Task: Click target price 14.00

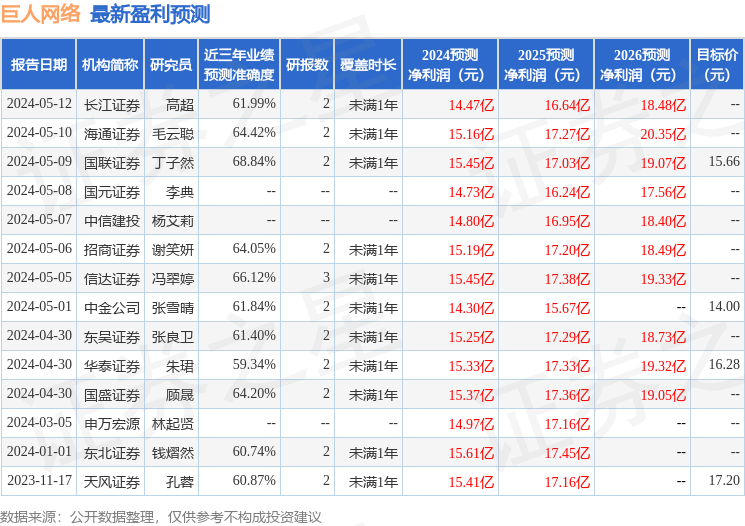Action: [x=724, y=306]
